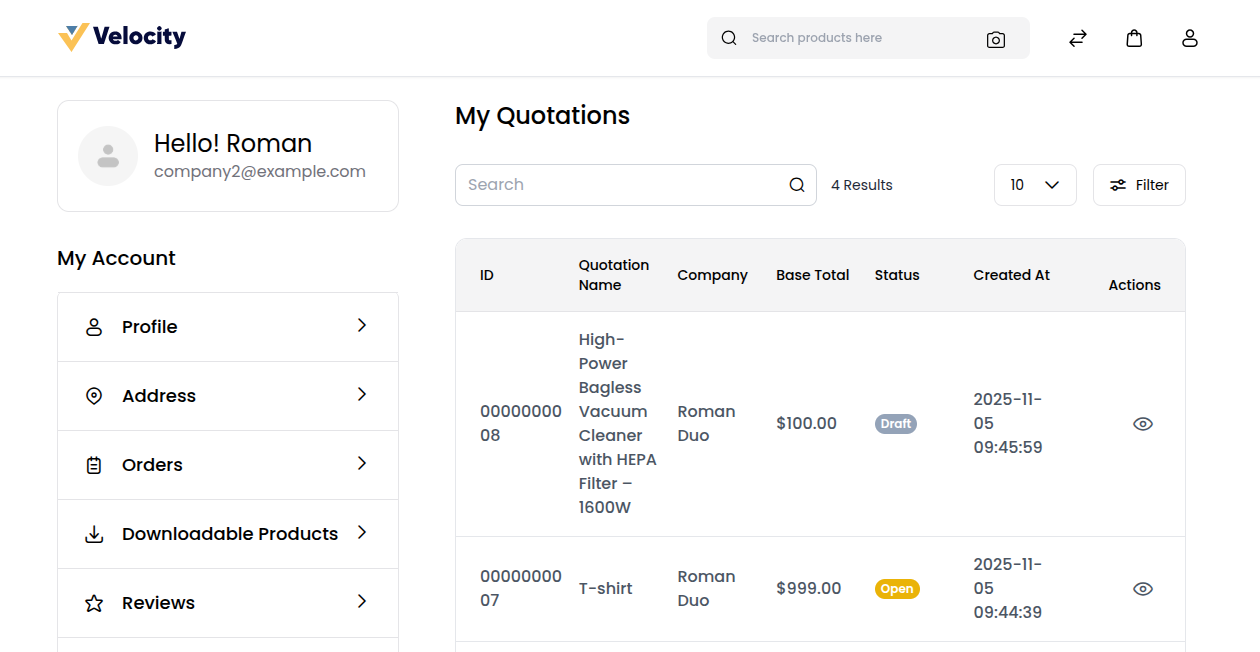Click the Reviews star icon
Screen dimensions: 1260x652
point(94,603)
